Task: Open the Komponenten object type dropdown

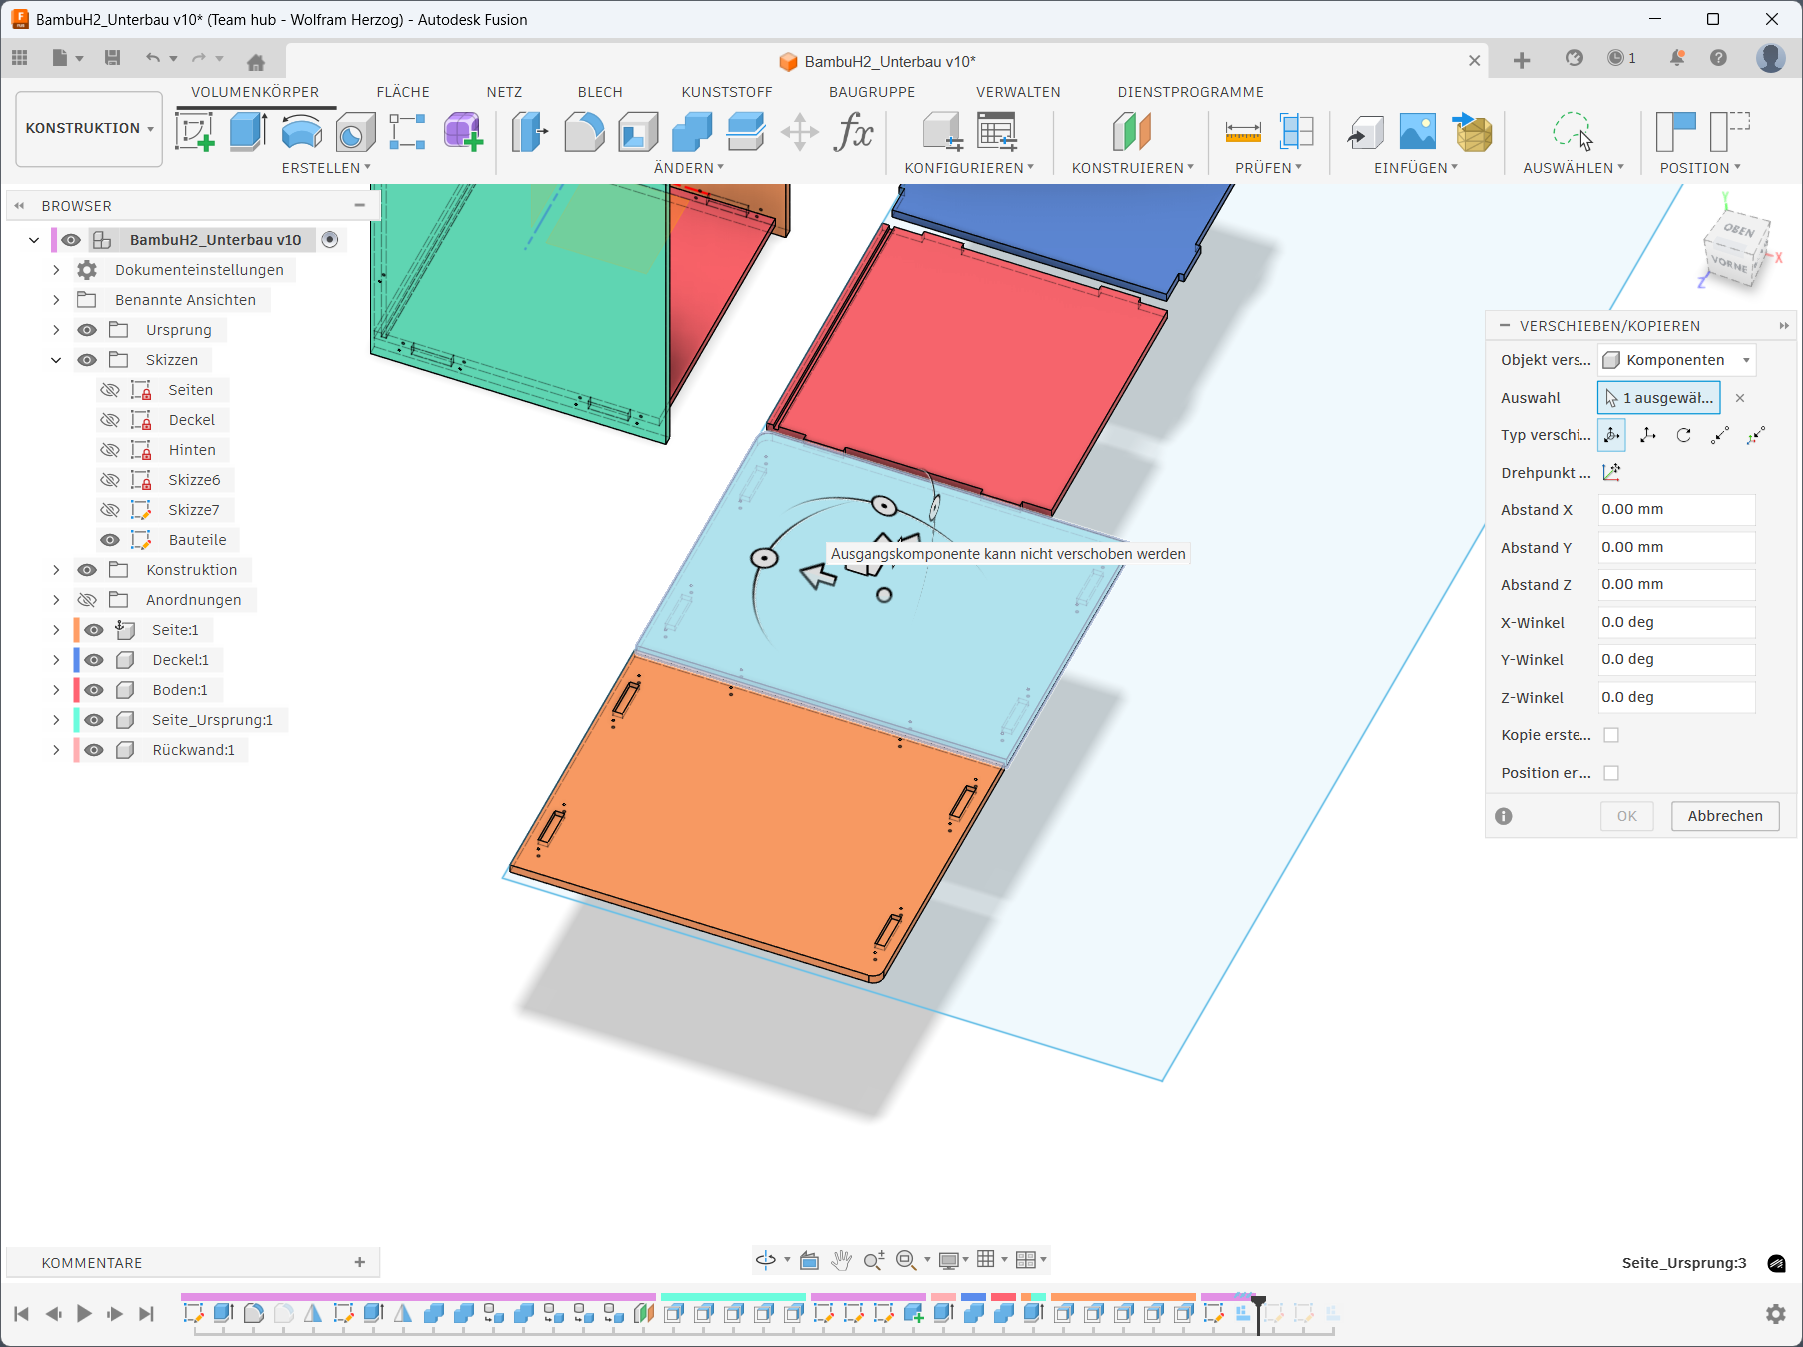Action: [x=1676, y=360]
